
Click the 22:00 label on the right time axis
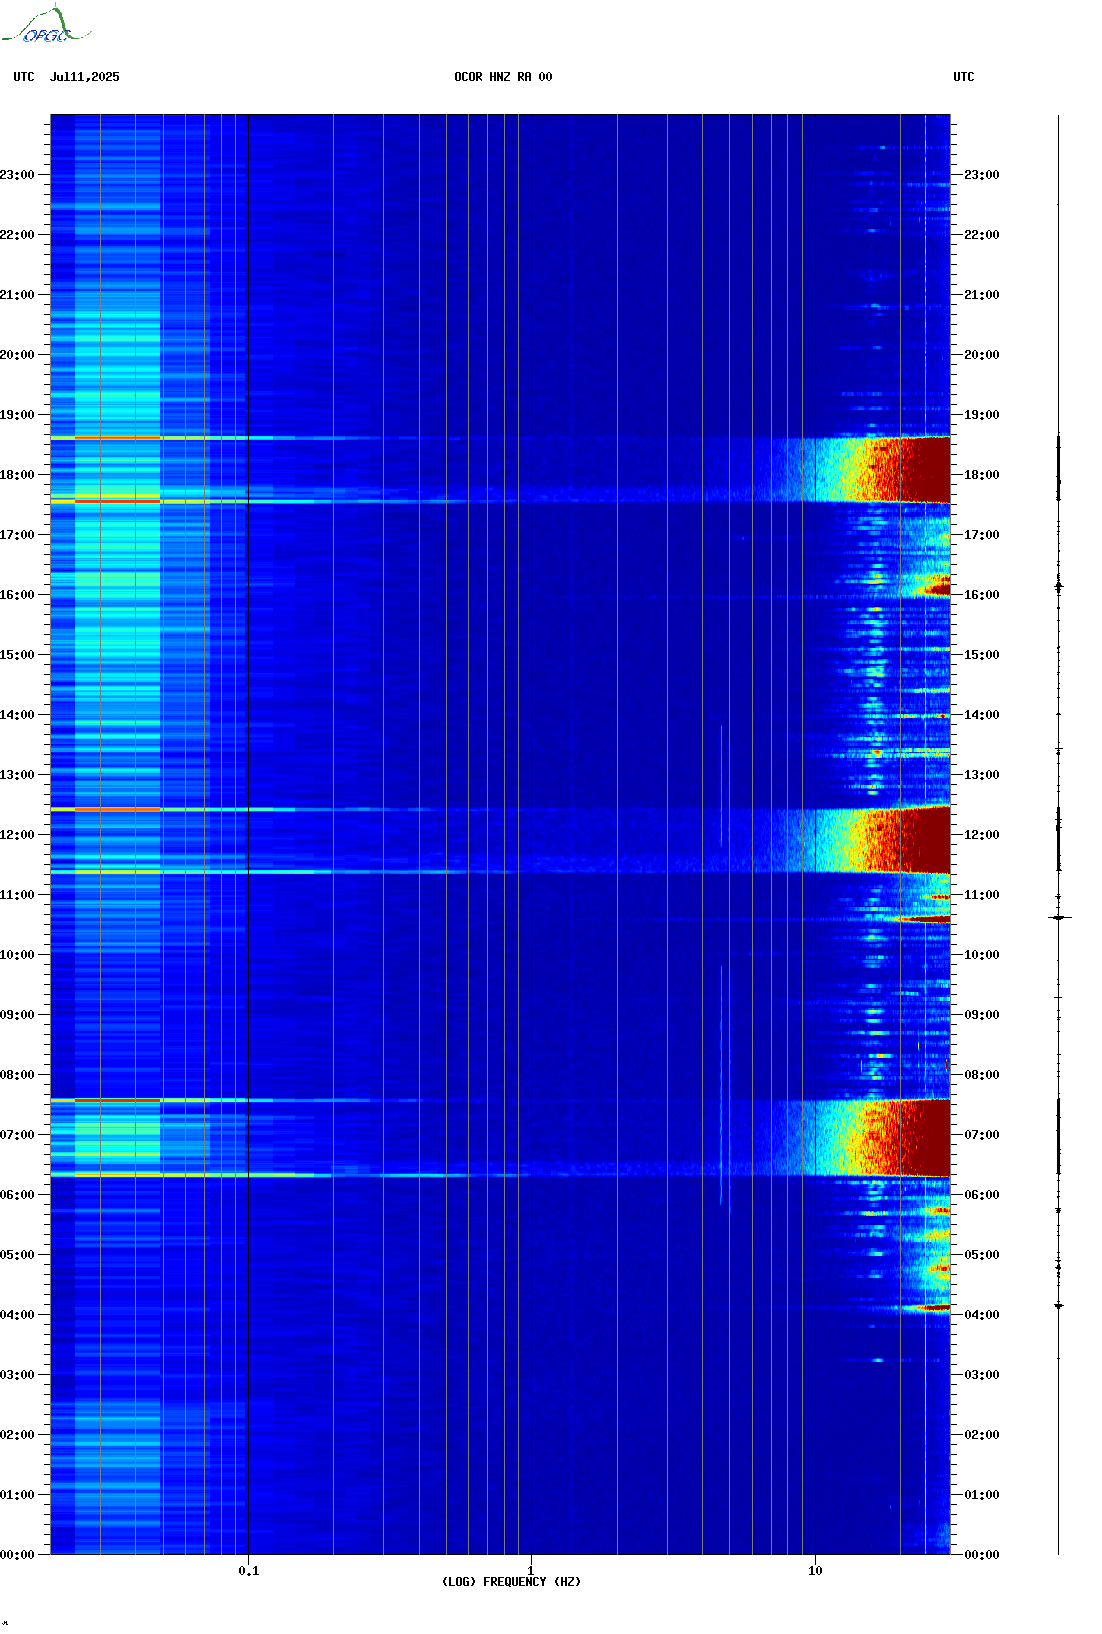[982, 235]
